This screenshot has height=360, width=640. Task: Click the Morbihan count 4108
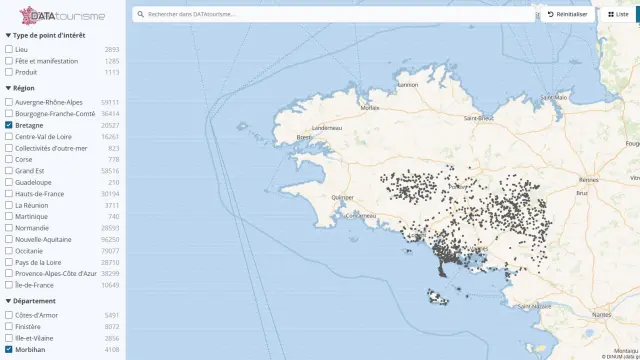(x=112, y=350)
